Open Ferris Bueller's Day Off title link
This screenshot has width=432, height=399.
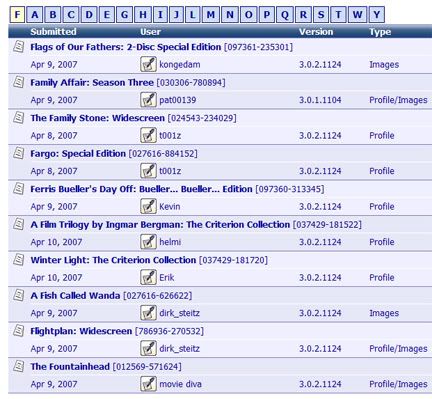click(x=141, y=189)
